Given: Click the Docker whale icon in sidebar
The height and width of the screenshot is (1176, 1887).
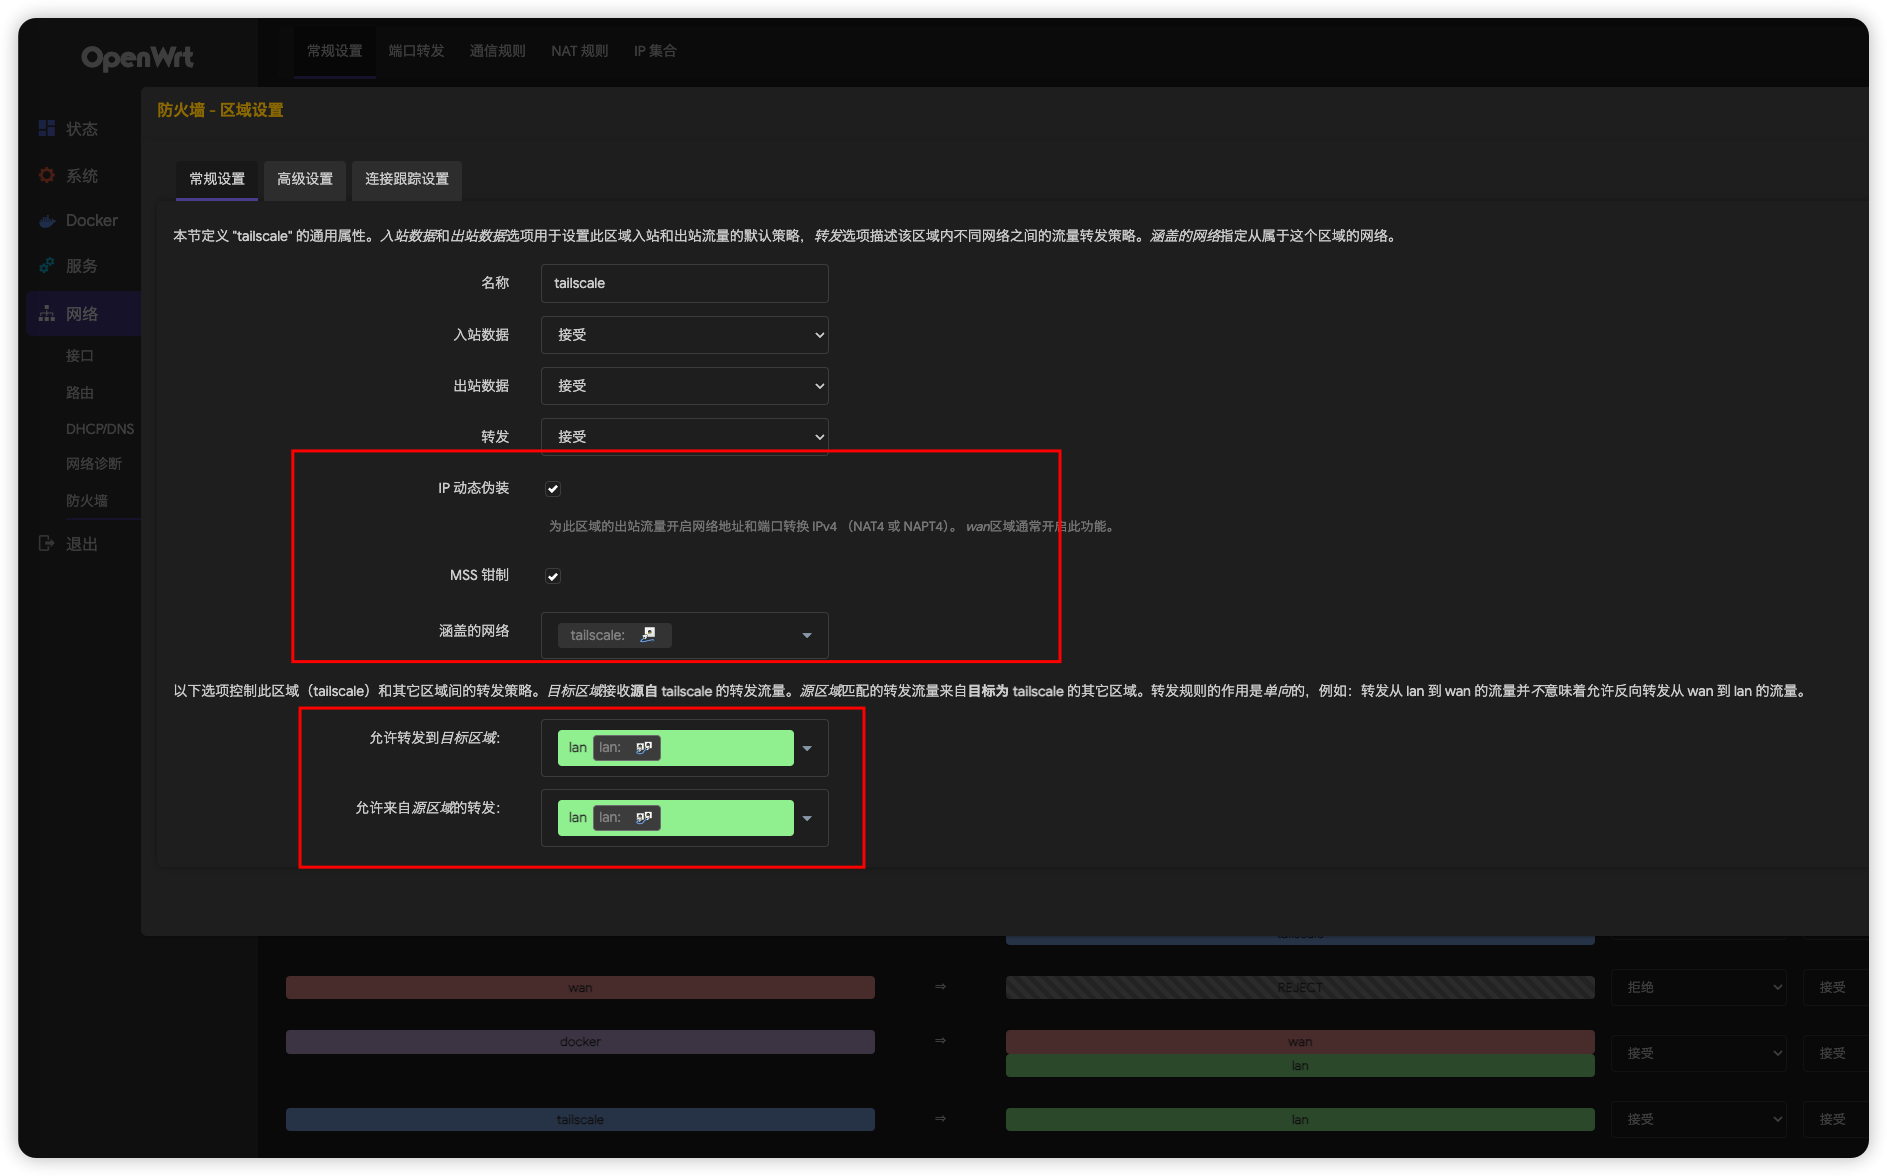Looking at the screenshot, I should [46, 221].
